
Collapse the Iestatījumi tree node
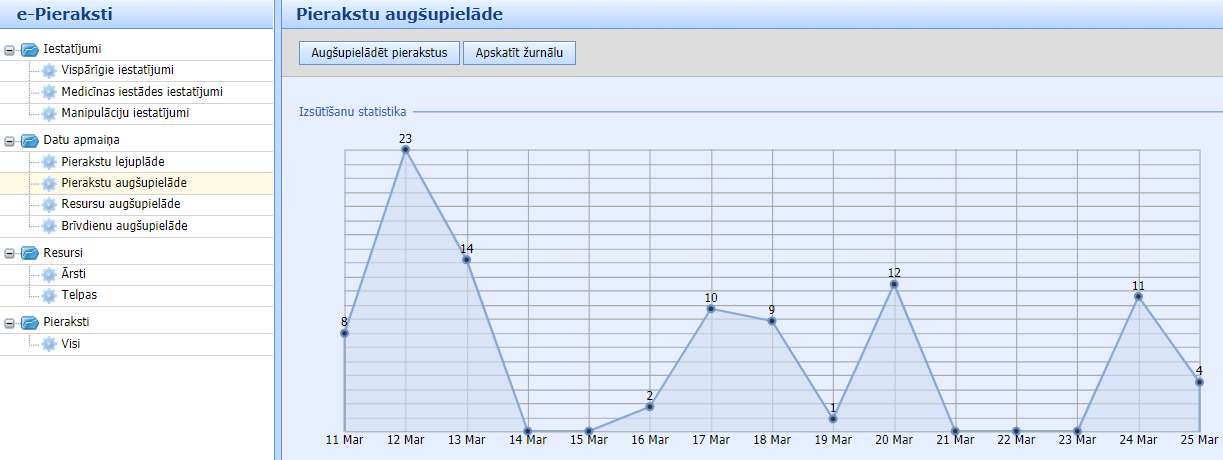pyautogui.click(x=10, y=49)
